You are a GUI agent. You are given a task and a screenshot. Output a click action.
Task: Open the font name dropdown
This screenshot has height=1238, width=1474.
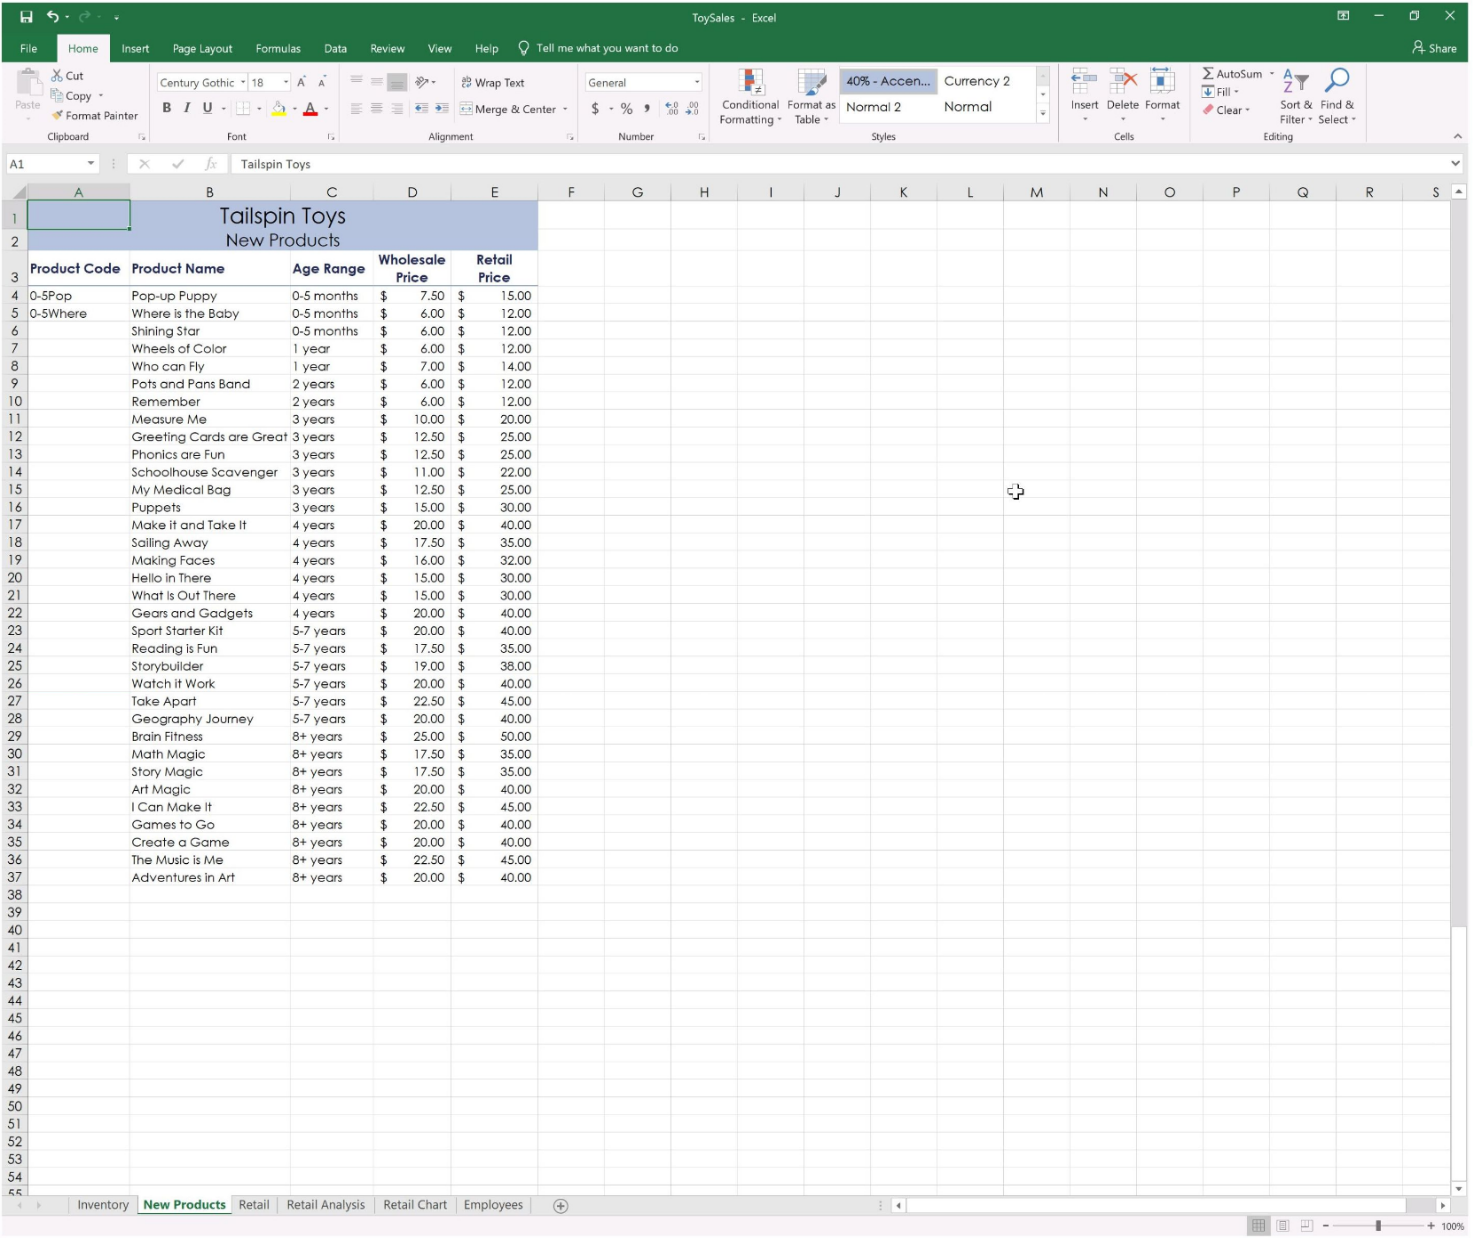[x=243, y=83]
